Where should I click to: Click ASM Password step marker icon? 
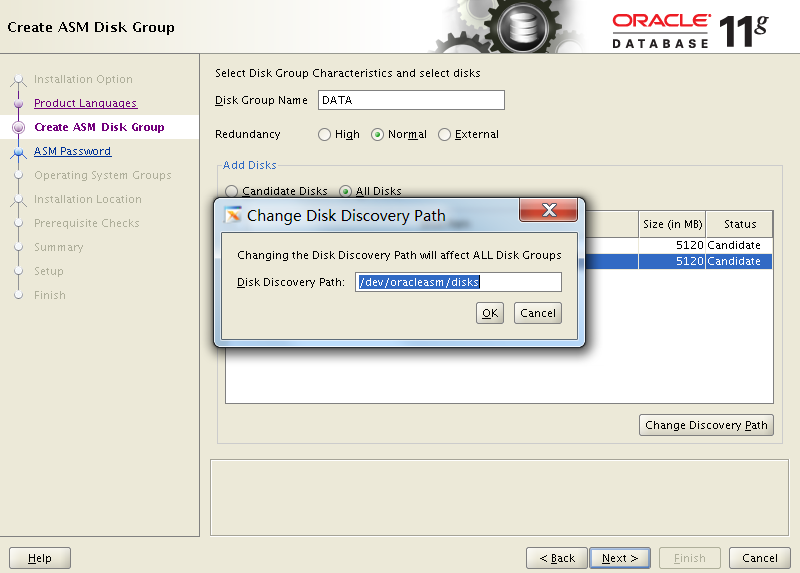[x=18, y=151]
